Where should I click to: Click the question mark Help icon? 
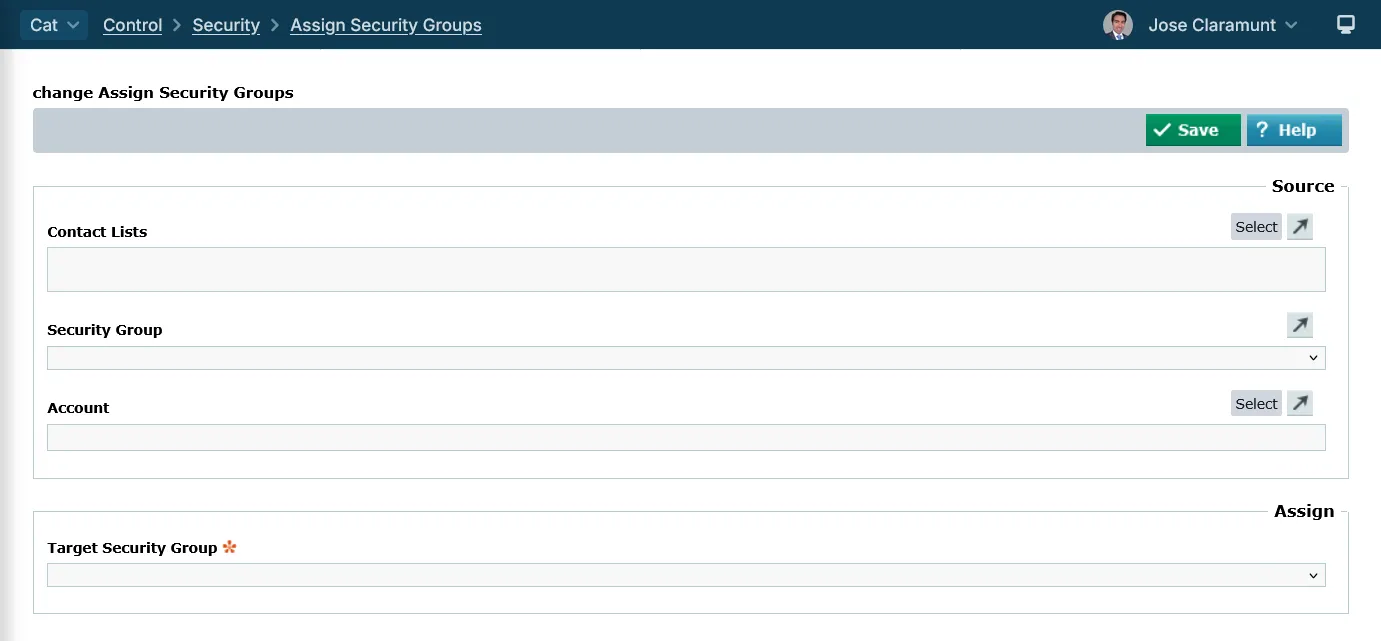pos(1262,130)
